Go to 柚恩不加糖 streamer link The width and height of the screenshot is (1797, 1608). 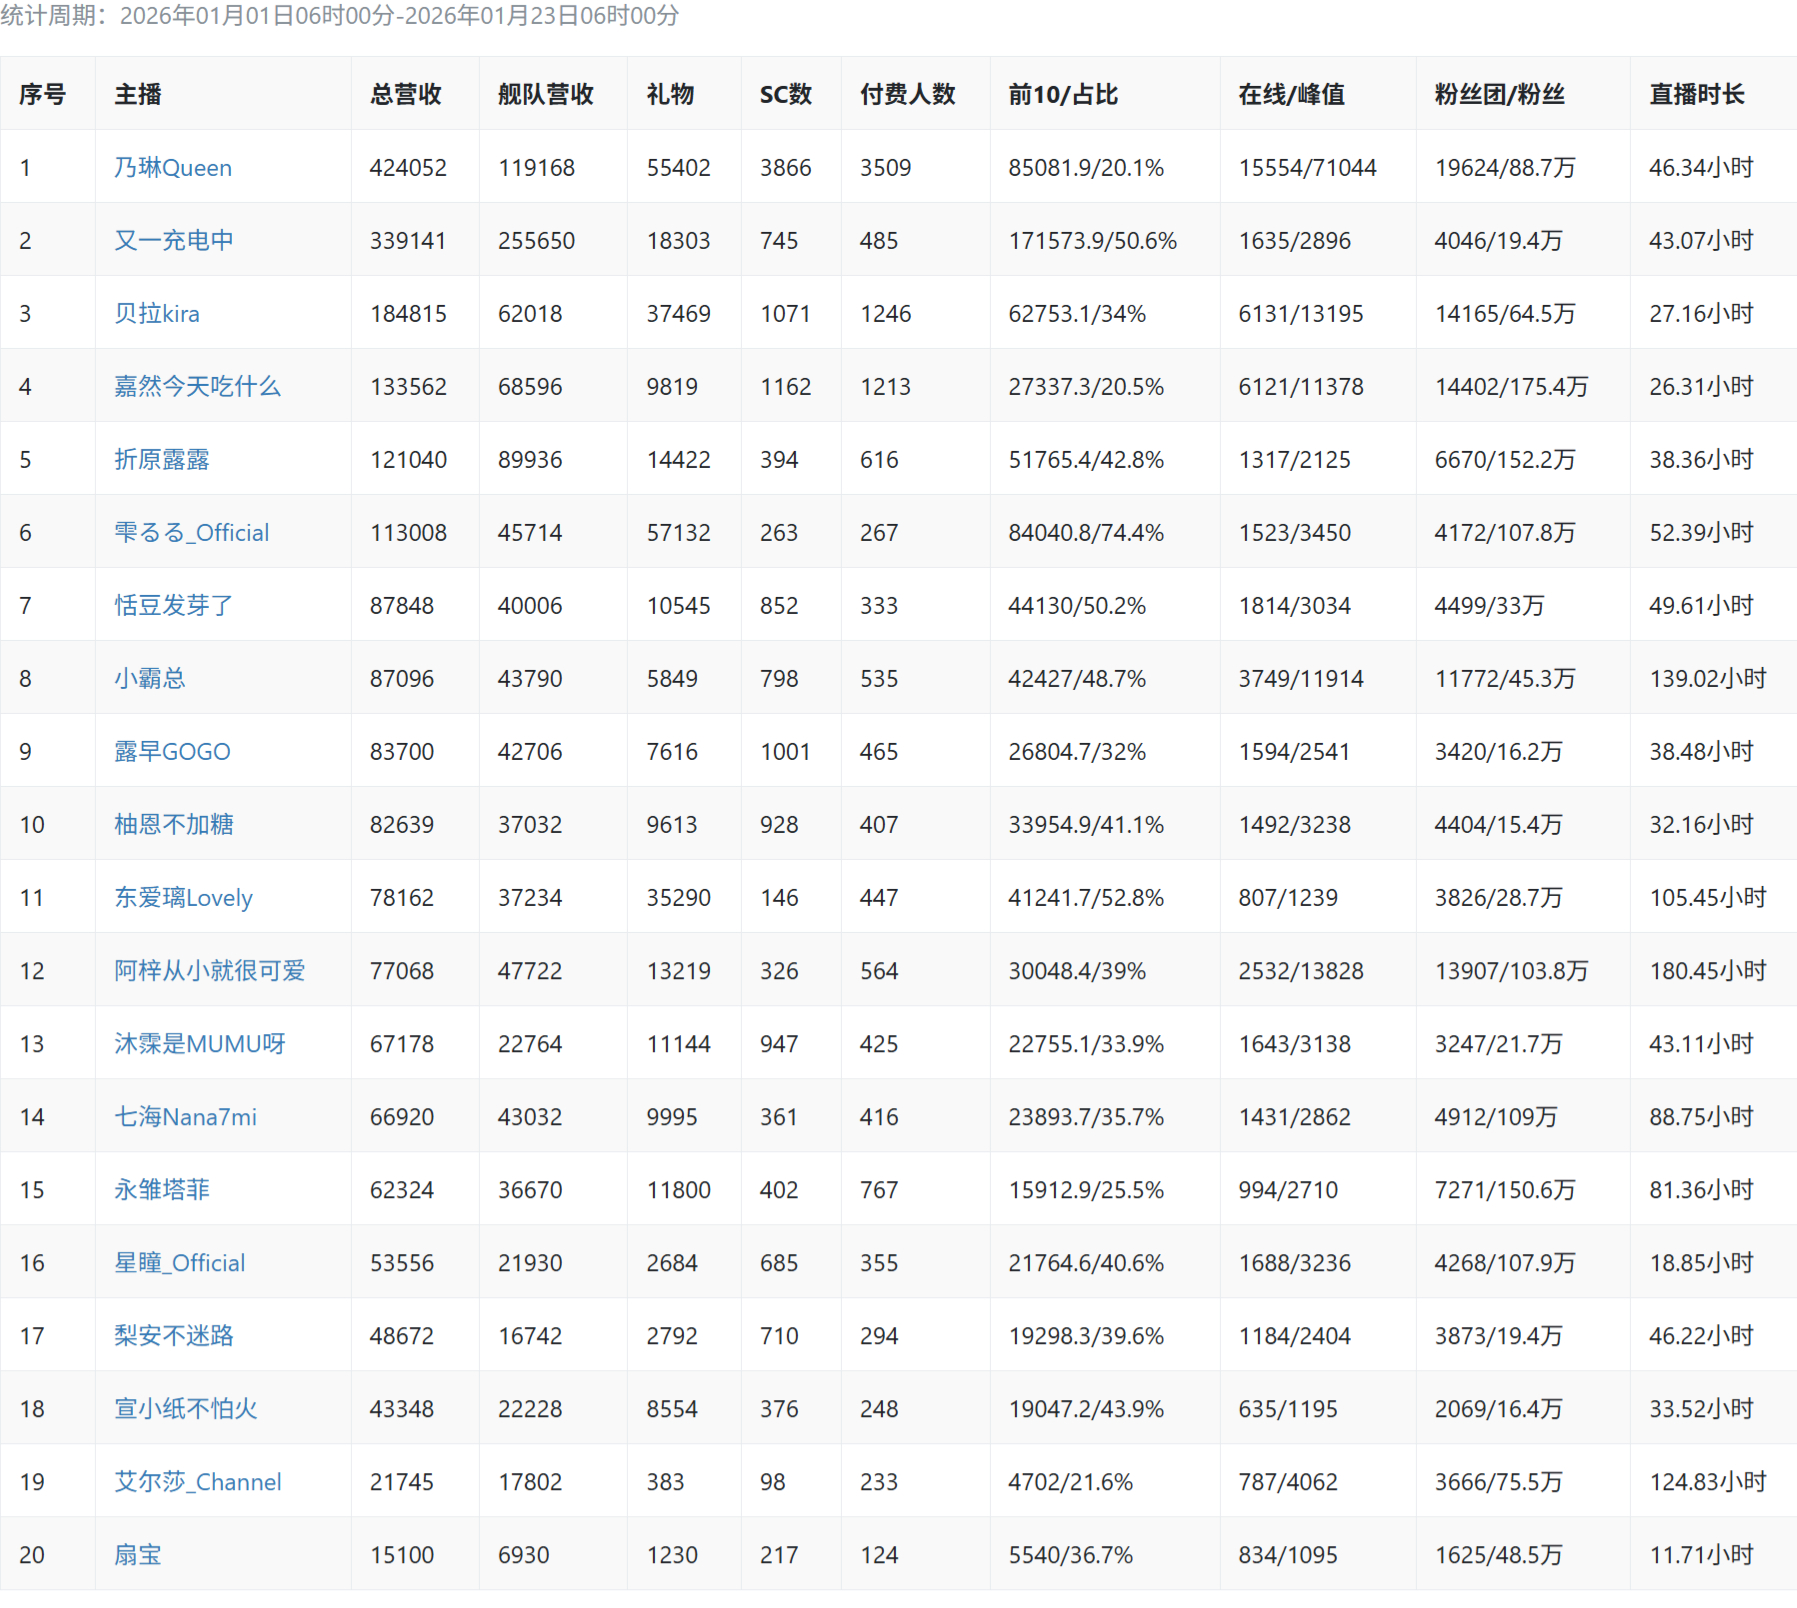coord(173,825)
